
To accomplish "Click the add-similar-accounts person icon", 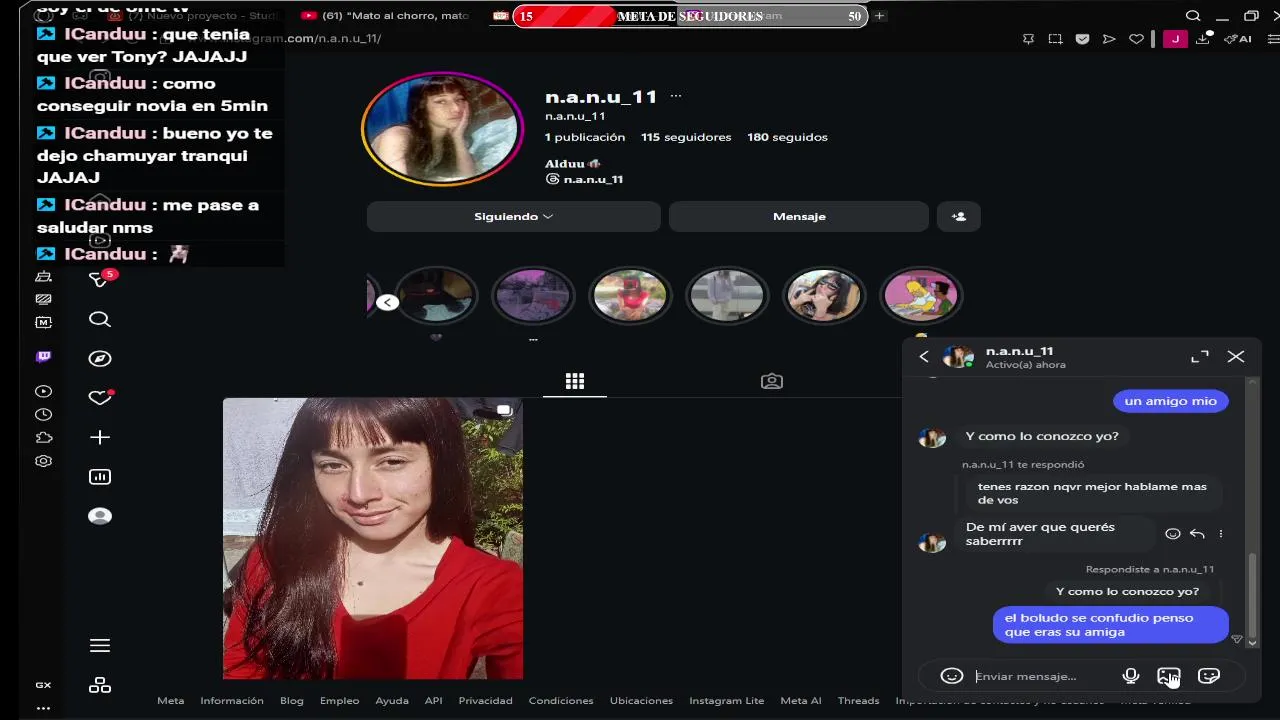I will coord(959,216).
